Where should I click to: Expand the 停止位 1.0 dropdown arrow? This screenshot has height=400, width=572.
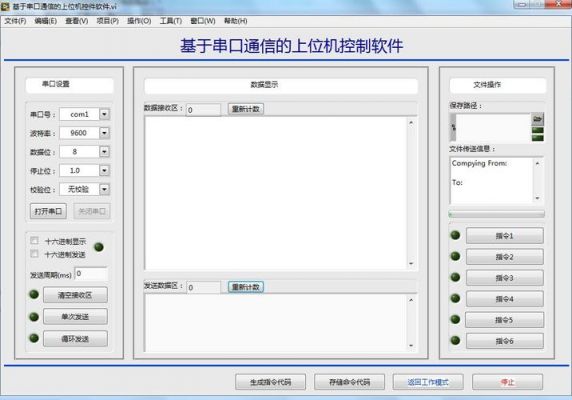coord(104,170)
